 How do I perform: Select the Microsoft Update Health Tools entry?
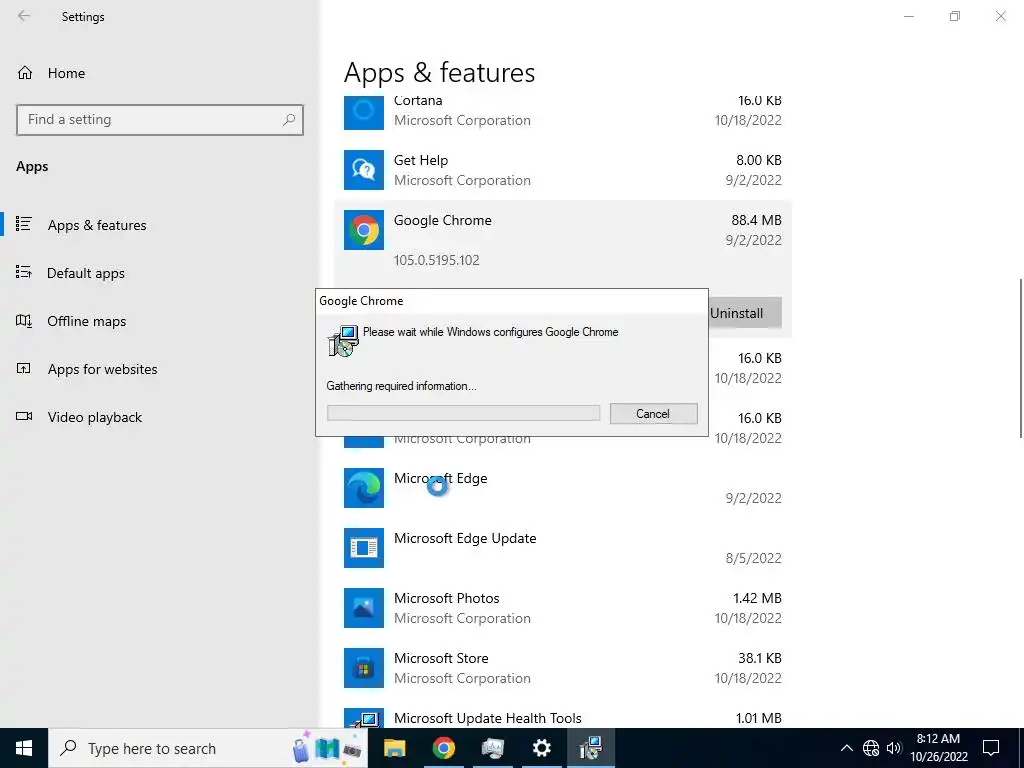click(x=487, y=718)
